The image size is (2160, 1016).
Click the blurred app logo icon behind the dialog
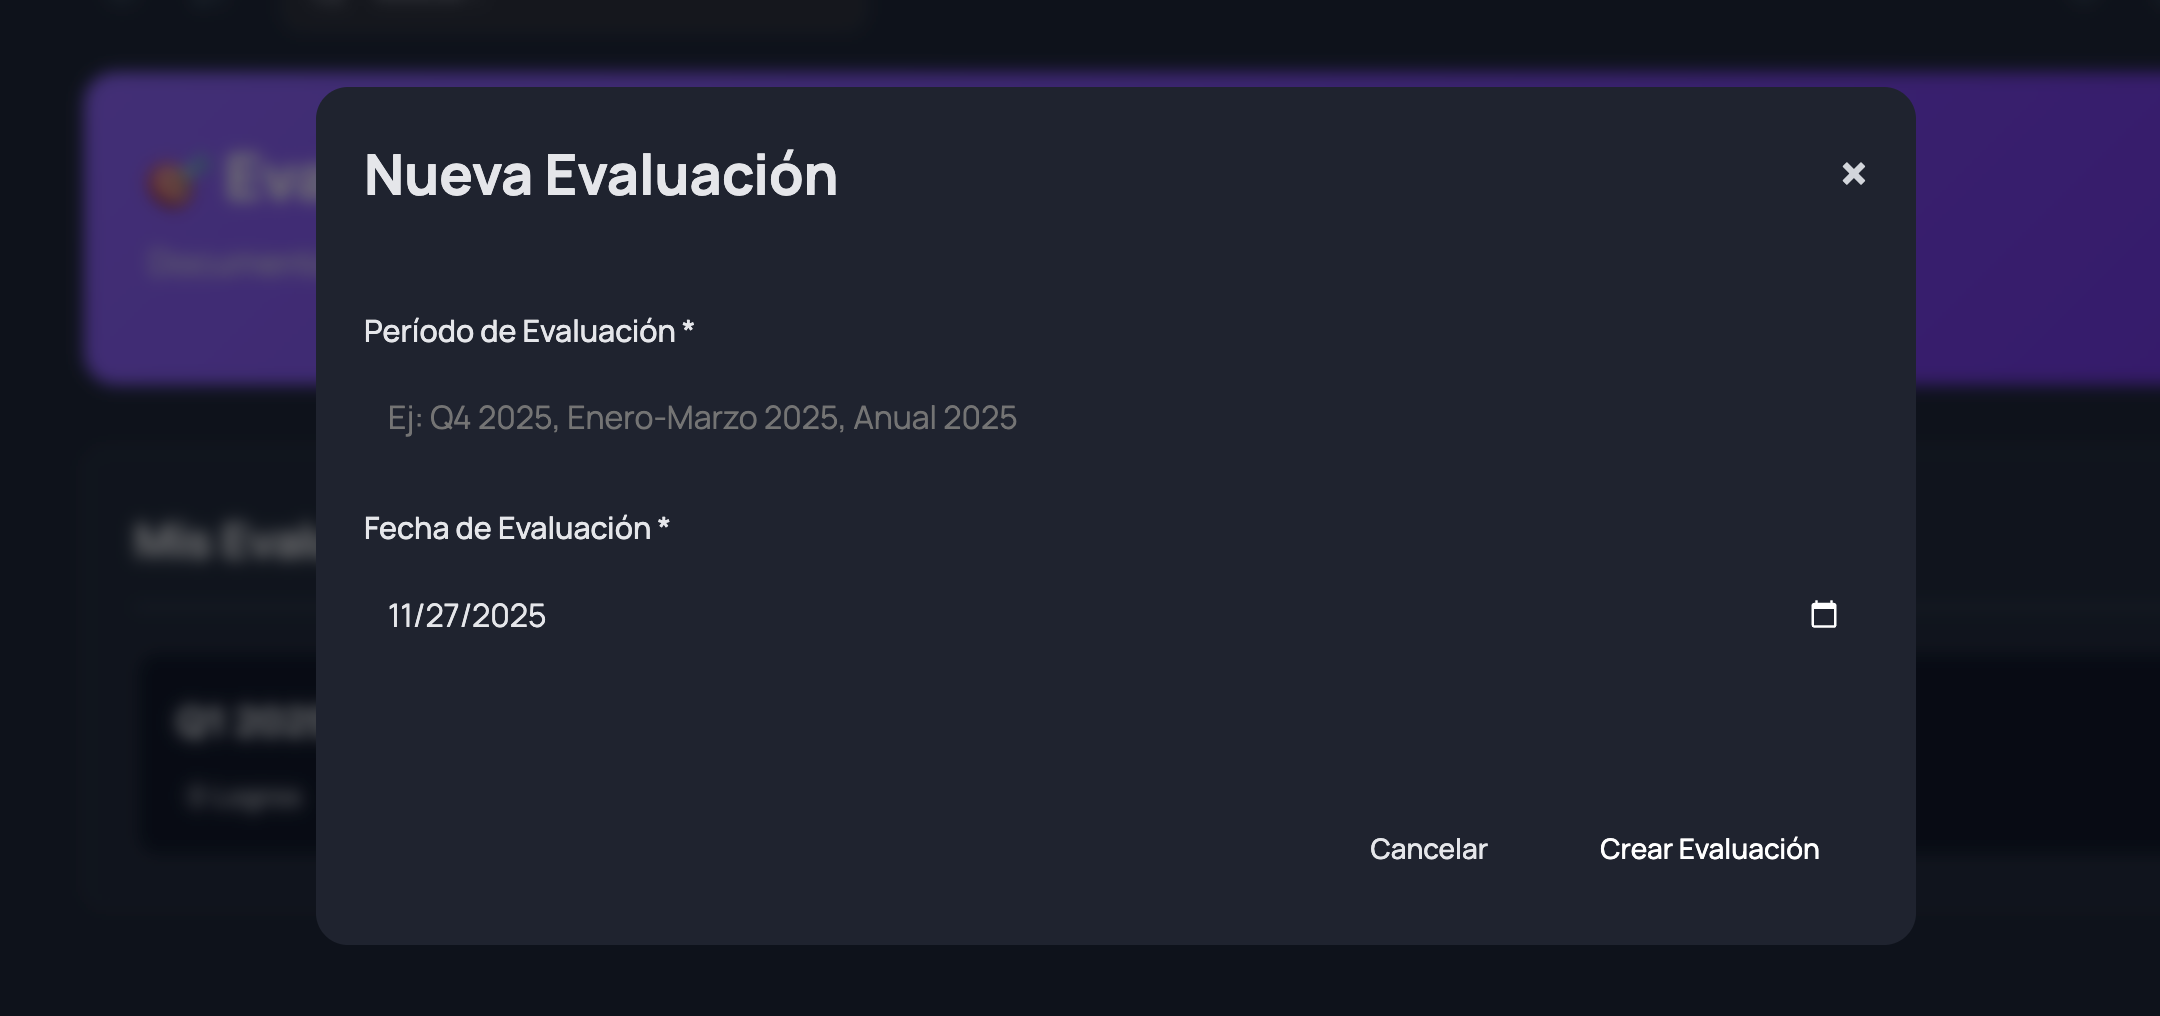[174, 181]
